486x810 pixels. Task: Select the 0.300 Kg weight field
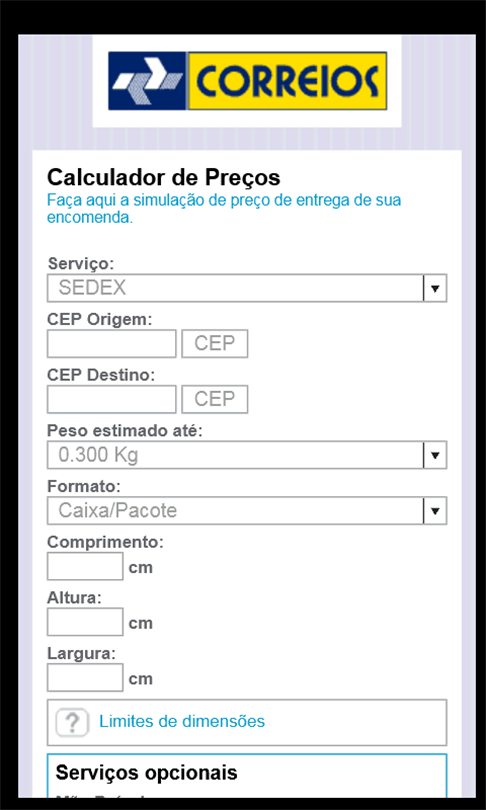tap(247, 455)
